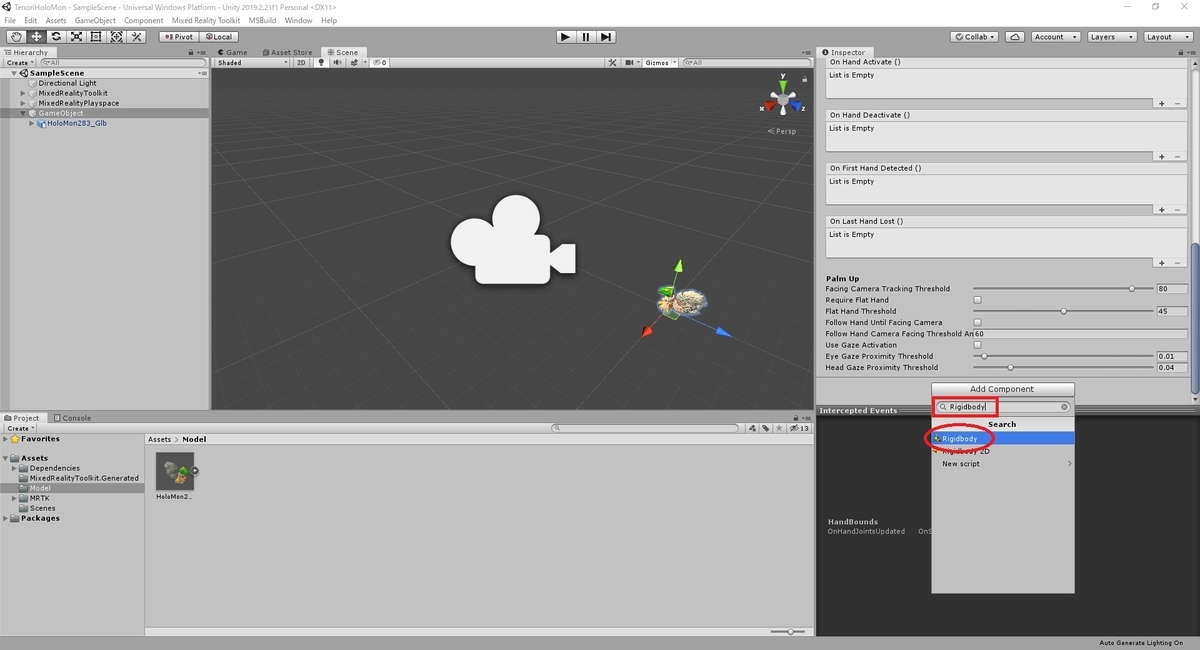The width and height of the screenshot is (1200, 650).
Task: Click the Pause button
Action: pyautogui.click(x=586, y=37)
